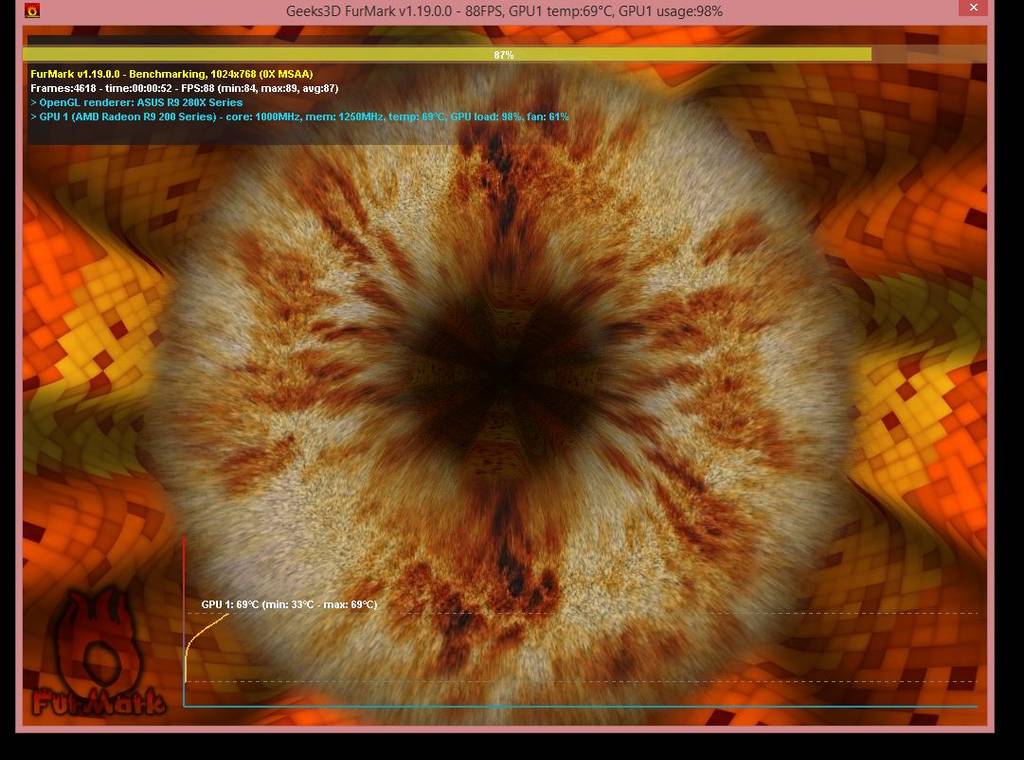Click the 'OpenGL renderer: ASUS R9 280X Series' line
The height and width of the screenshot is (760, 1024).
click(x=136, y=103)
